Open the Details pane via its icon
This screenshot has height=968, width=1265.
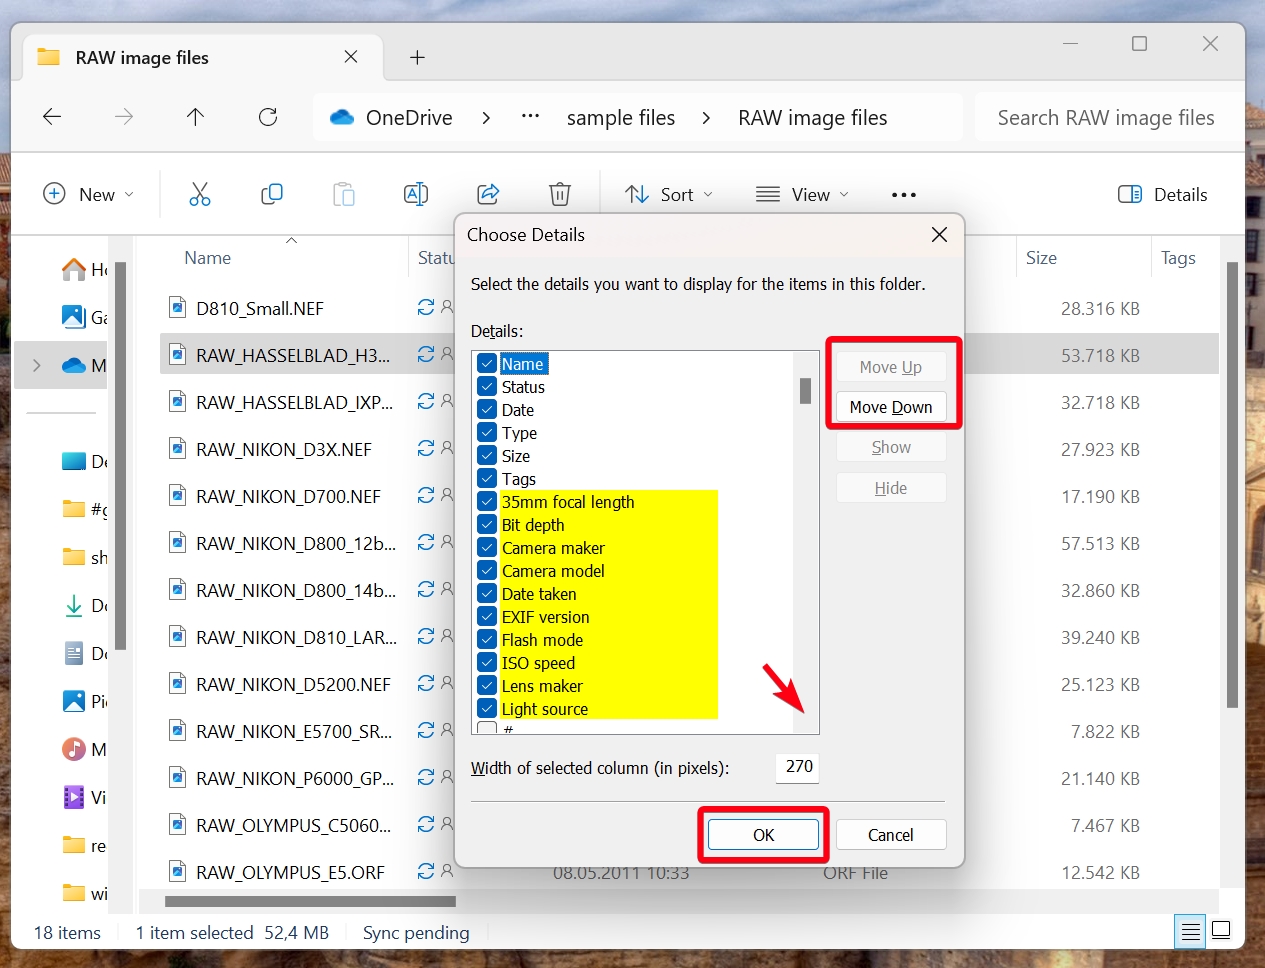pos(1162,194)
